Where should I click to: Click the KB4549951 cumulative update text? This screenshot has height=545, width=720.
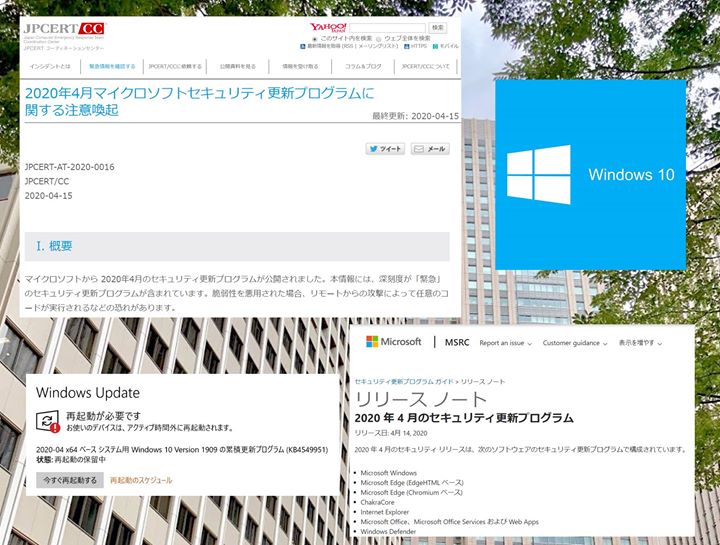(182, 449)
